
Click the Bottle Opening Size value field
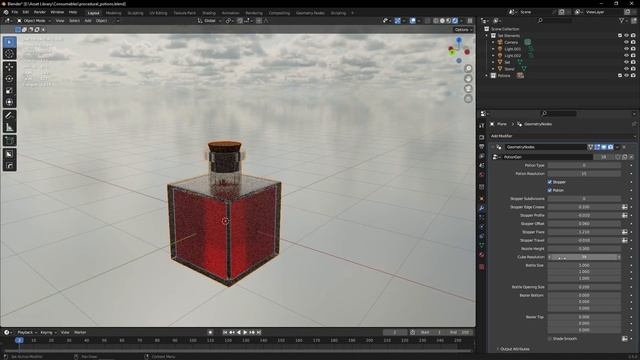[x=584, y=287]
